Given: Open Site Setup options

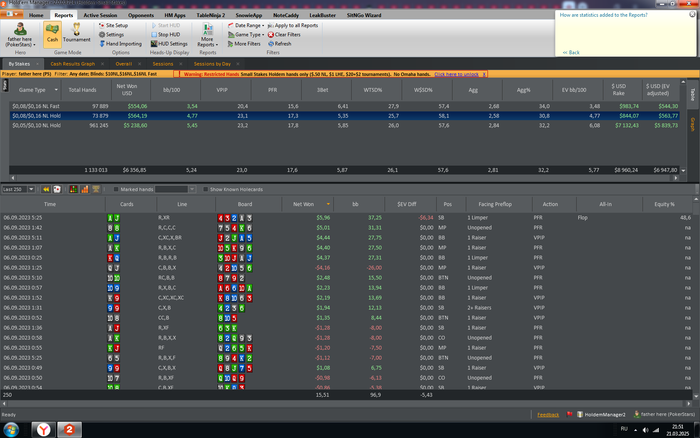Looking at the screenshot, I should coord(113,25).
